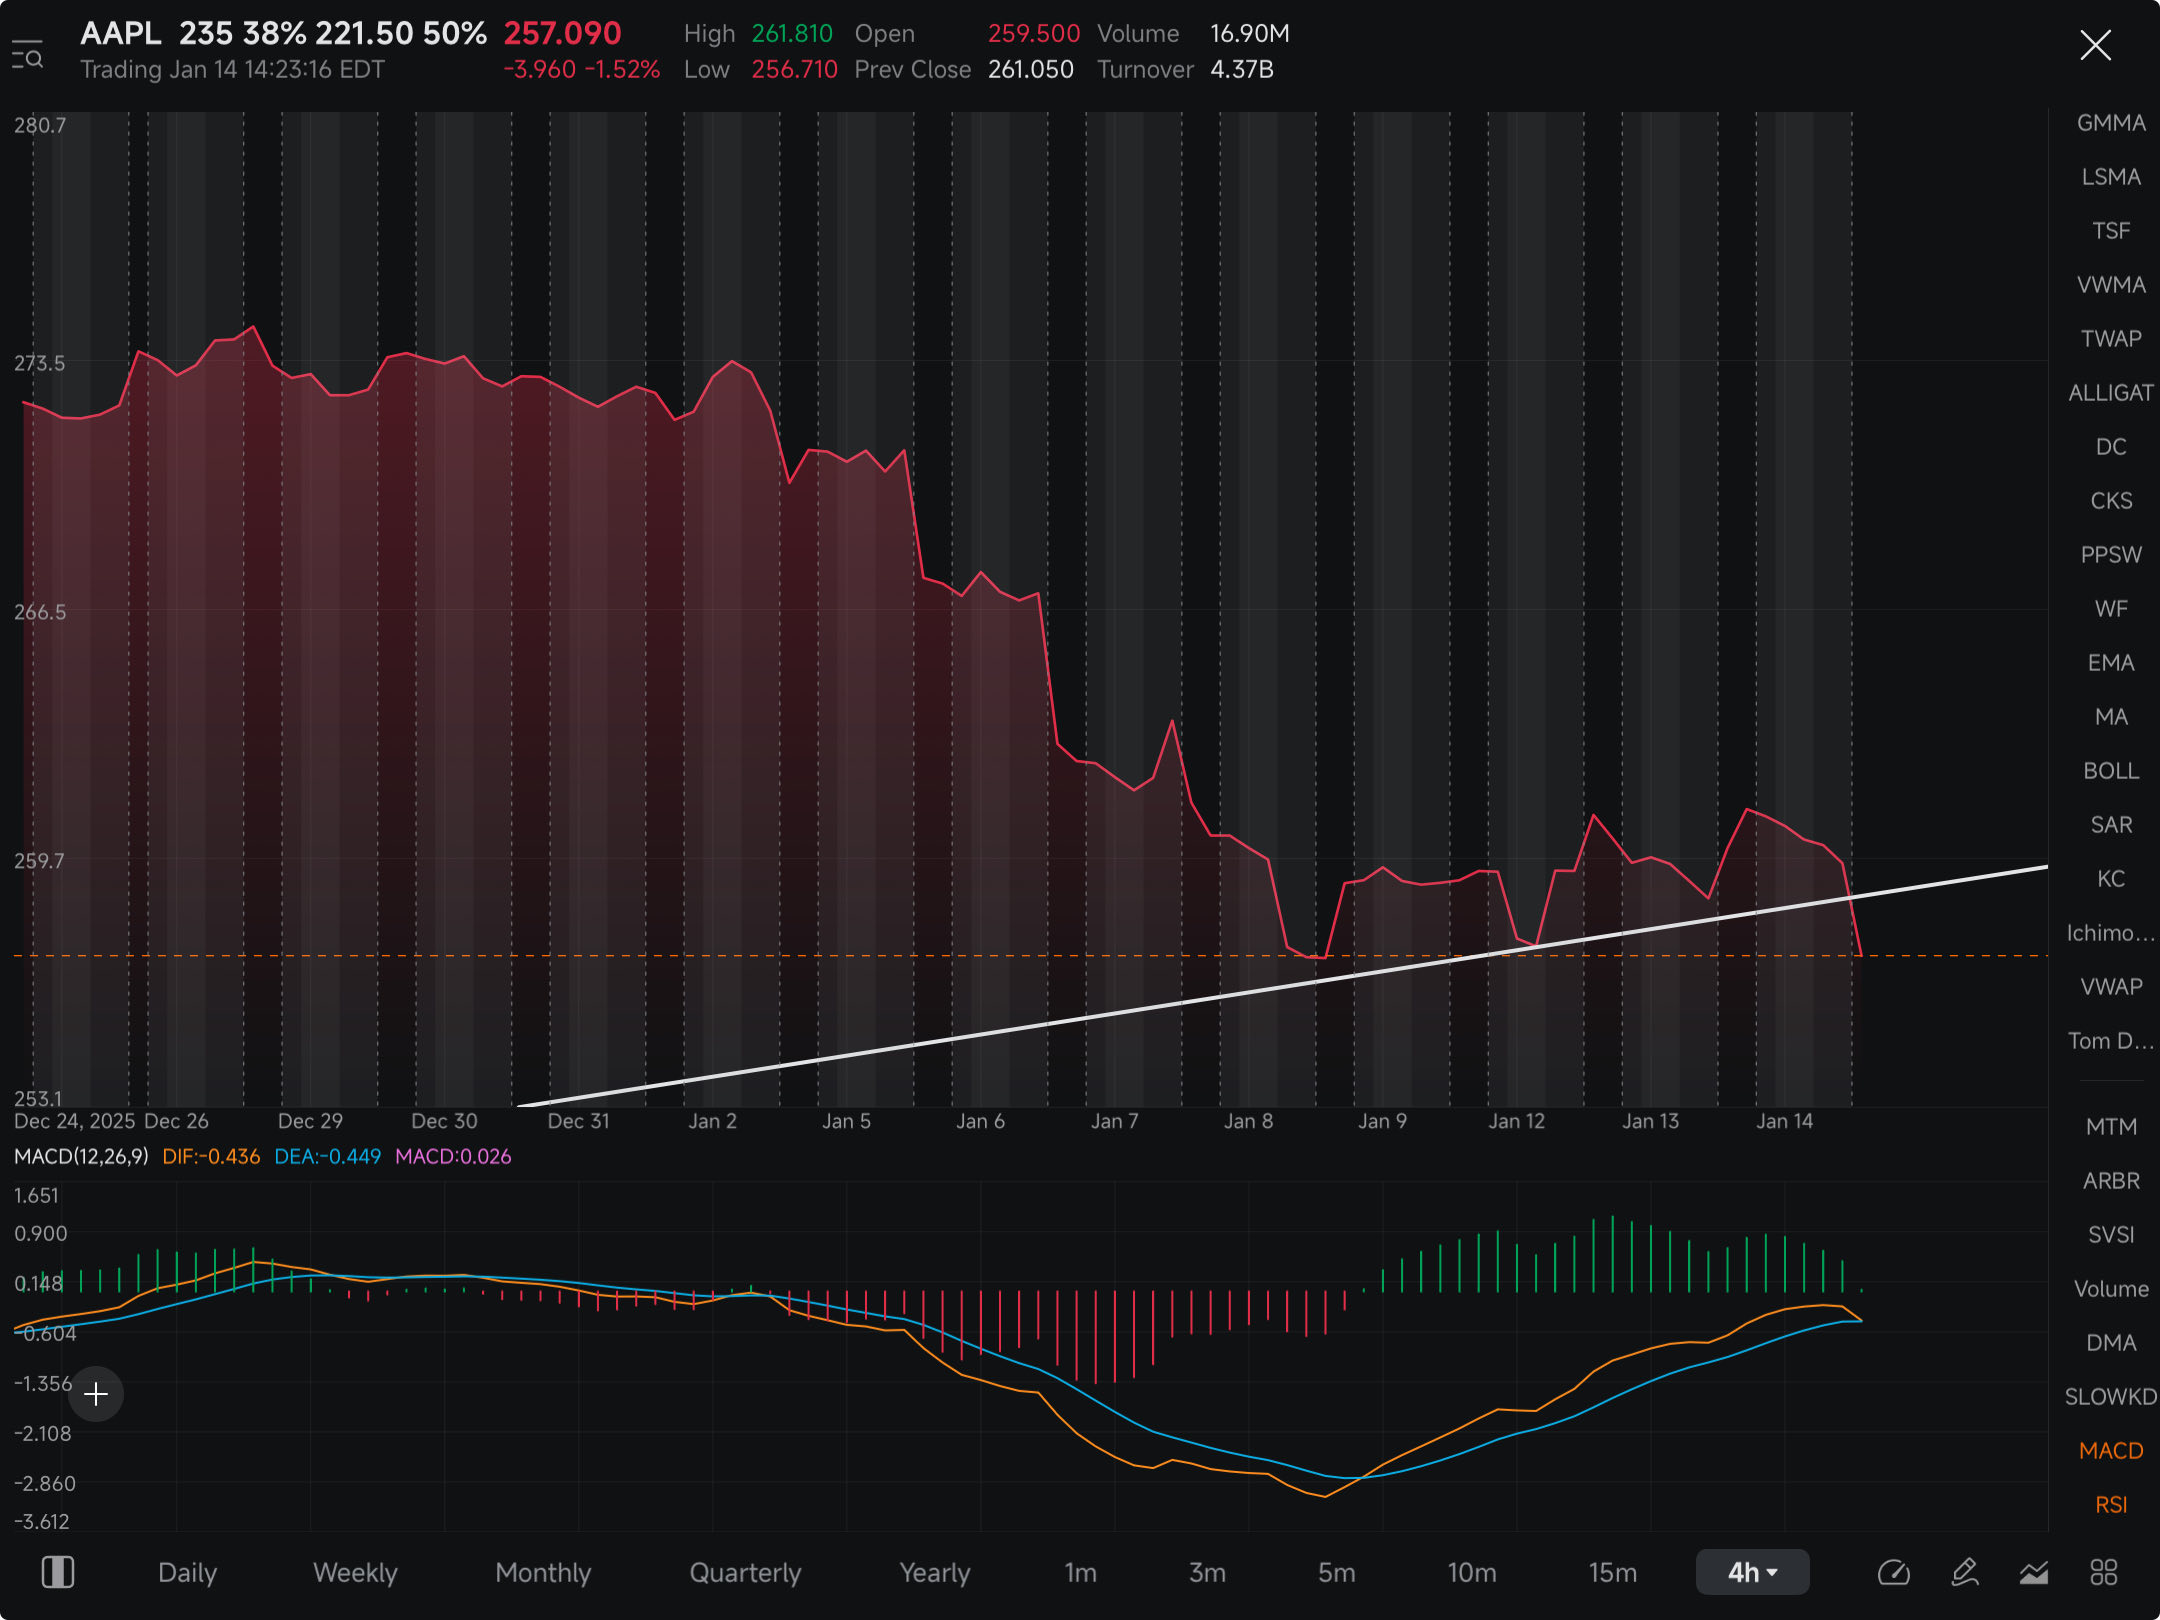Image resolution: width=2160 pixels, height=1620 pixels.
Task: Enable the DC indicator
Action: pyautogui.click(x=2111, y=447)
